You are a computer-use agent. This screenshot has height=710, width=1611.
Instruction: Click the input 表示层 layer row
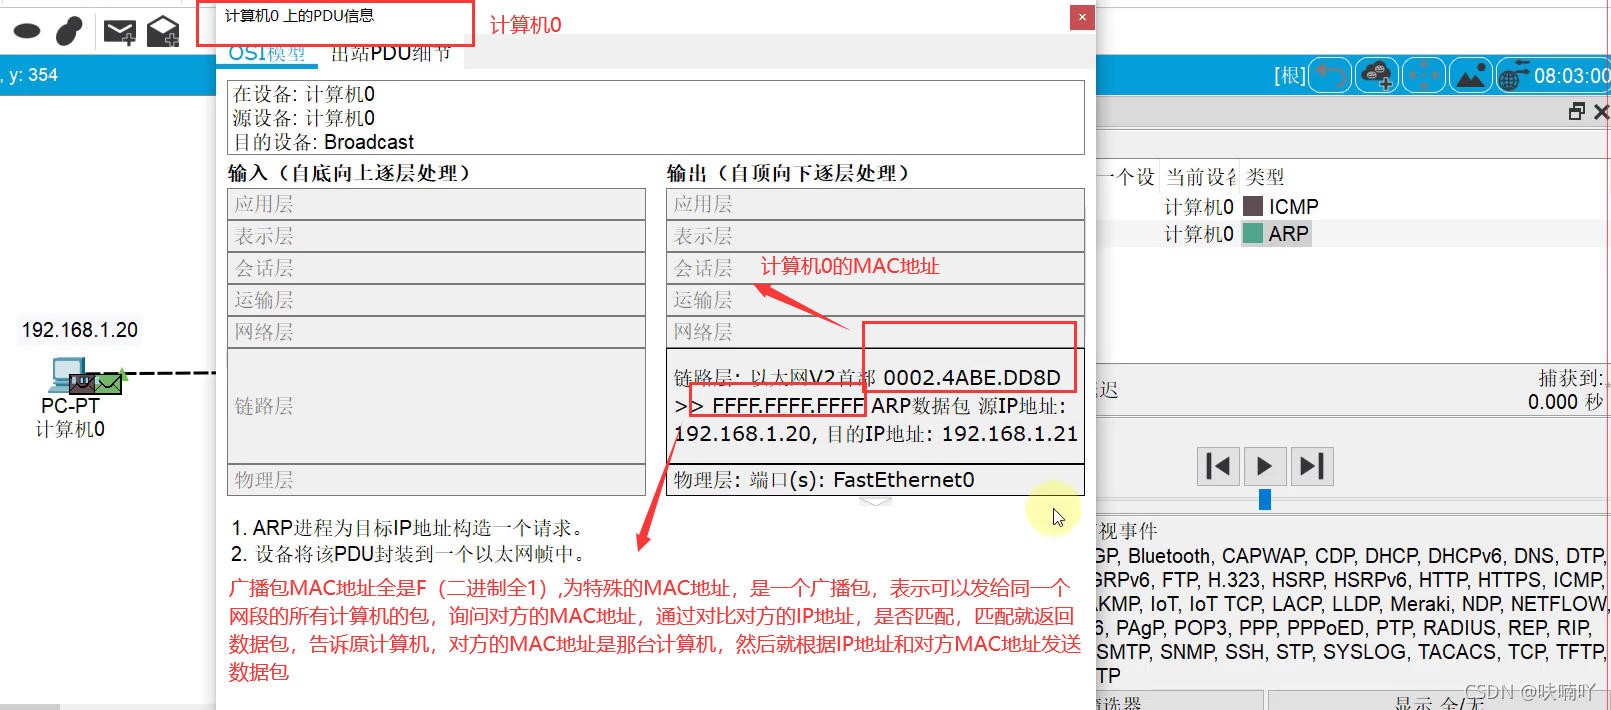click(436, 236)
